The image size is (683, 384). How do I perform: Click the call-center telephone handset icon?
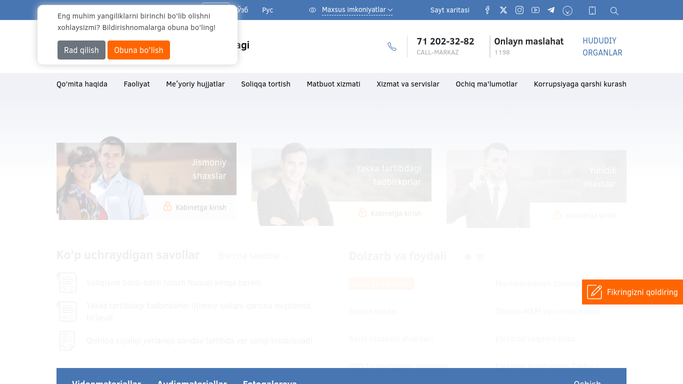click(392, 47)
